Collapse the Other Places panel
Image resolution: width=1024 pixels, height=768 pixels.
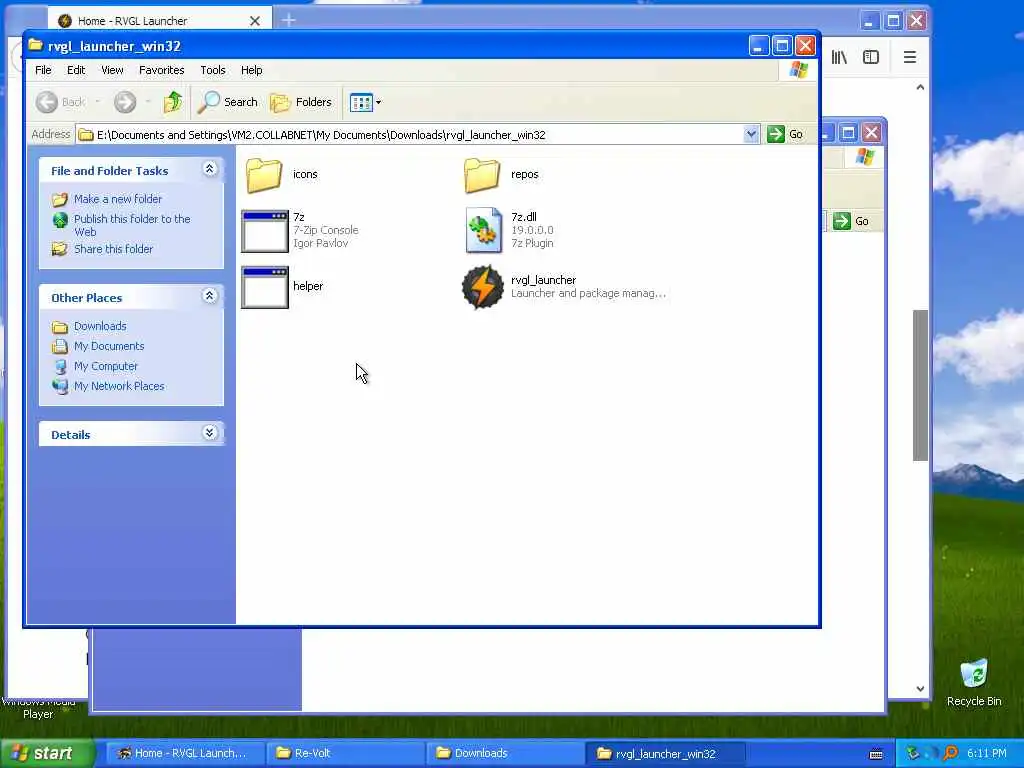(x=210, y=296)
